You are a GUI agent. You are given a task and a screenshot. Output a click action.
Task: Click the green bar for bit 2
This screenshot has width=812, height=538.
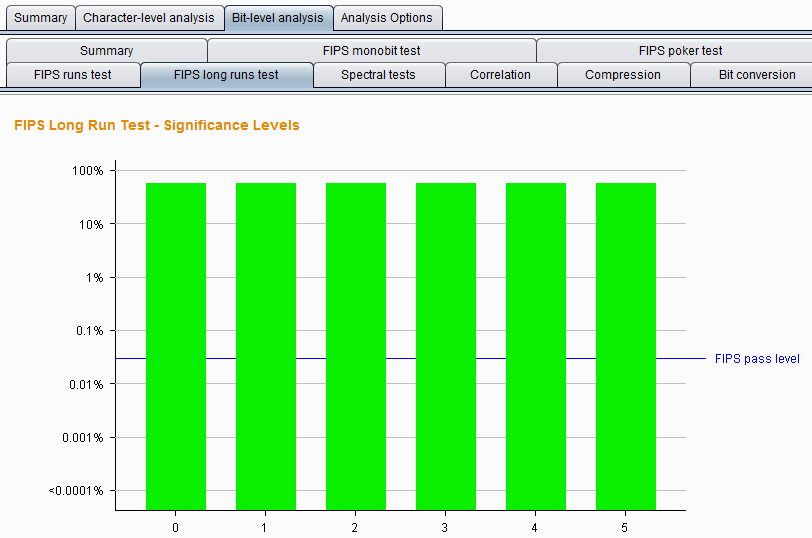point(356,345)
